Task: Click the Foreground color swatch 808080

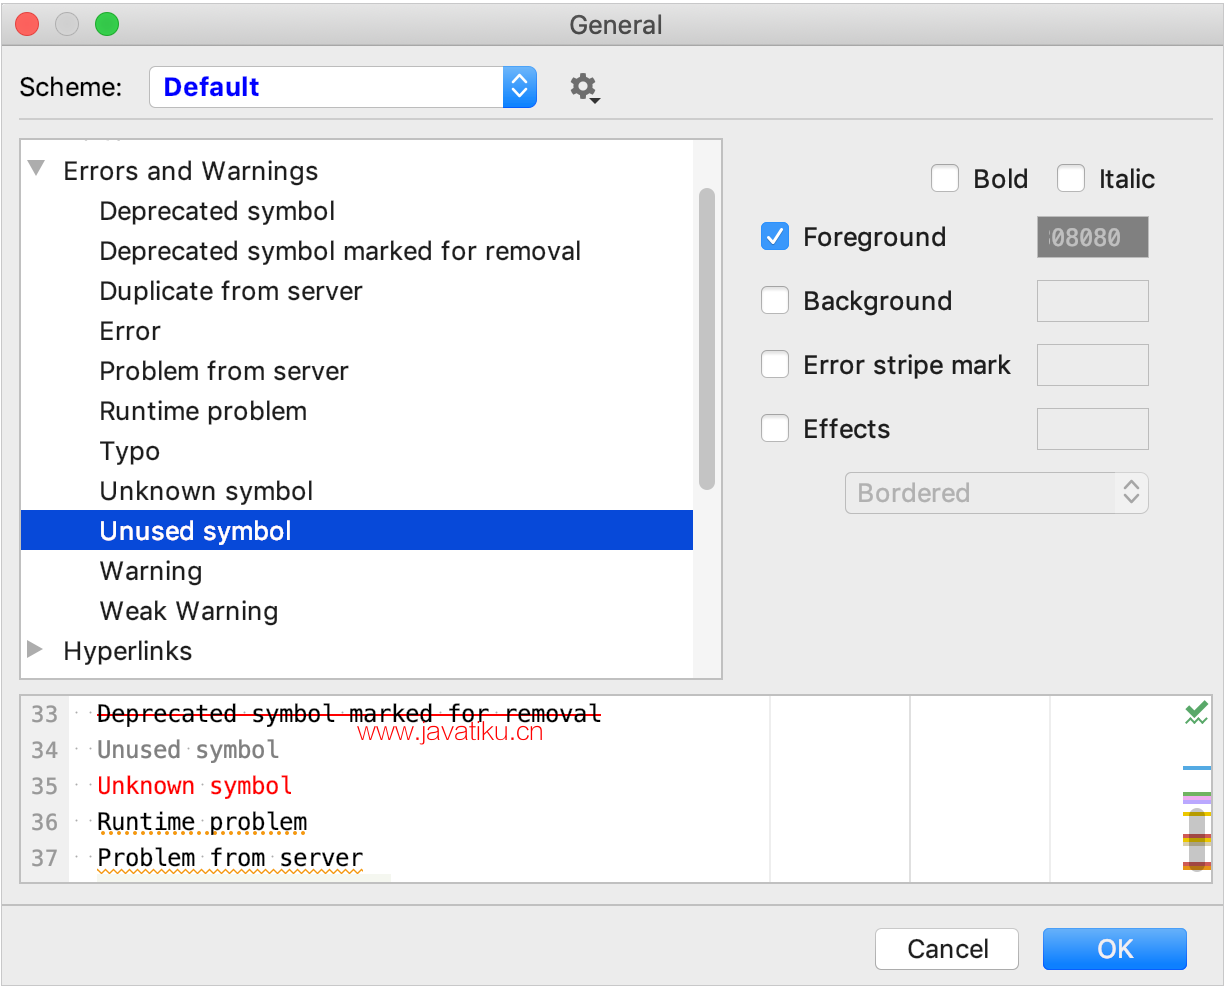Action: click(x=1093, y=237)
